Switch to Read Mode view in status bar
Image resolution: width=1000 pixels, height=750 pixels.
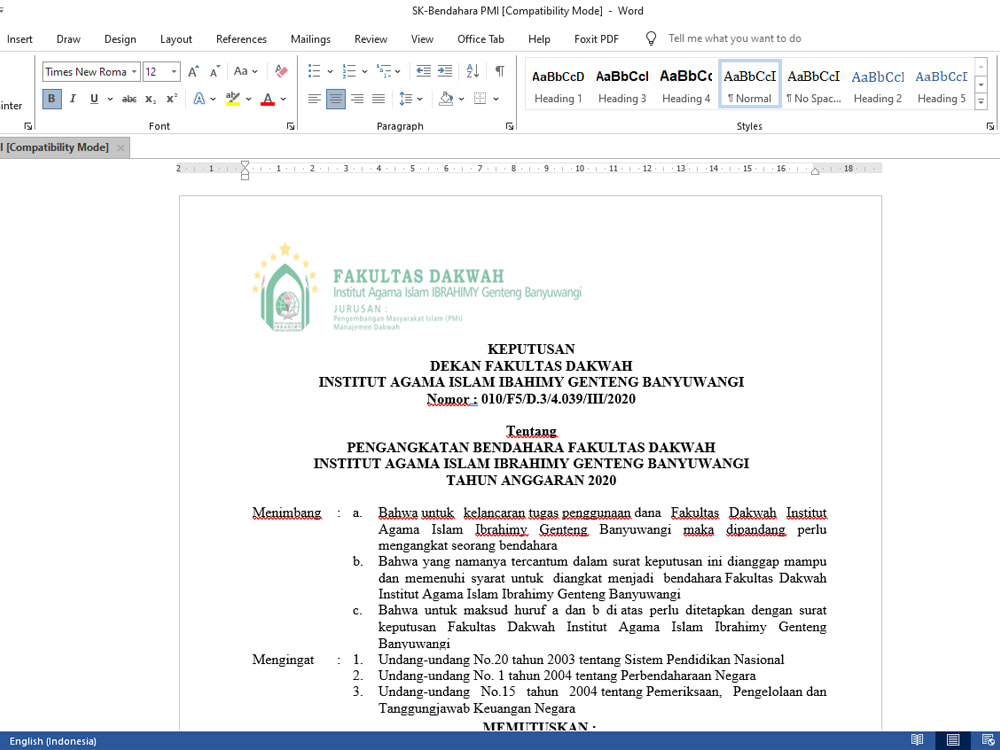click(x=917, y=740)
